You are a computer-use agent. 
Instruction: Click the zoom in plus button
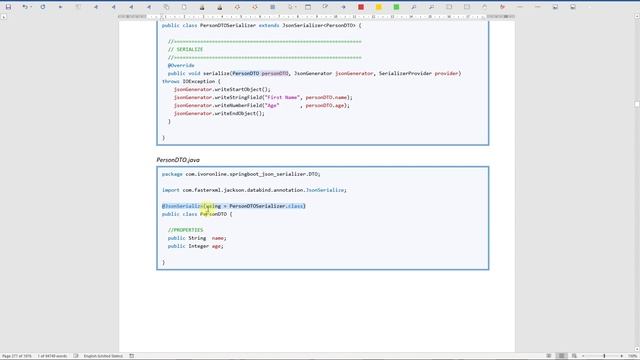coord(622,356)
